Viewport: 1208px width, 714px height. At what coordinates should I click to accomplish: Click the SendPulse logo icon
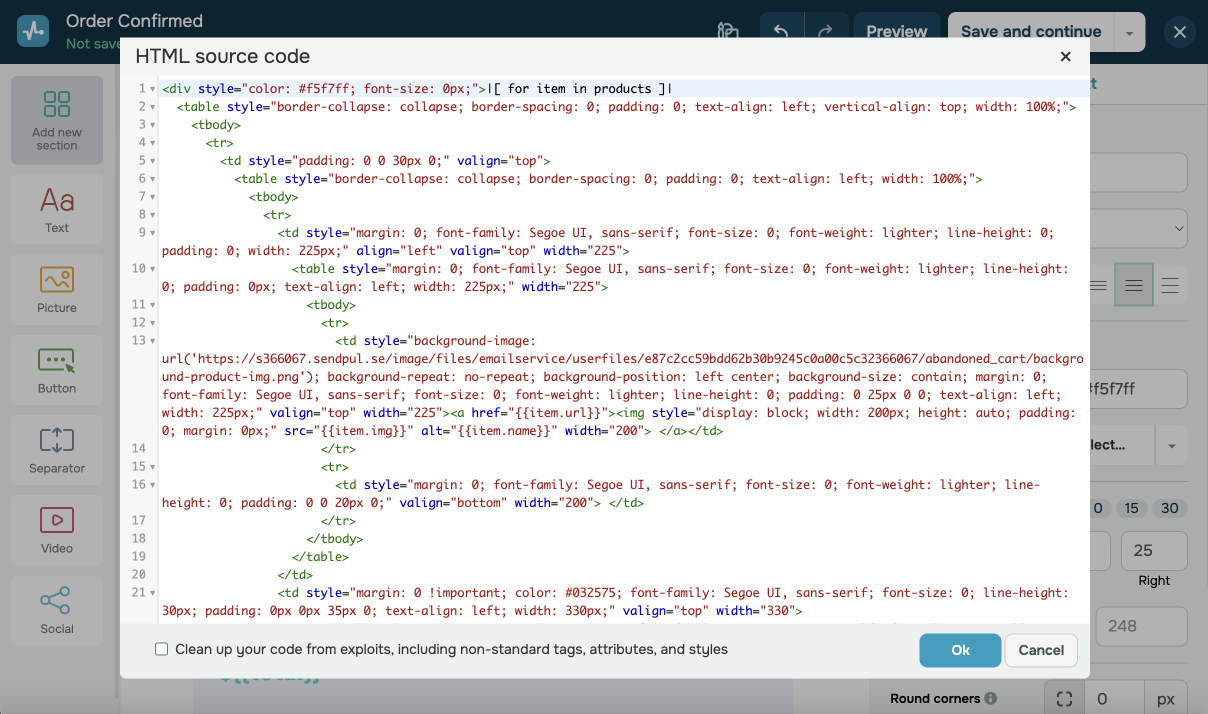pos(33,31)
